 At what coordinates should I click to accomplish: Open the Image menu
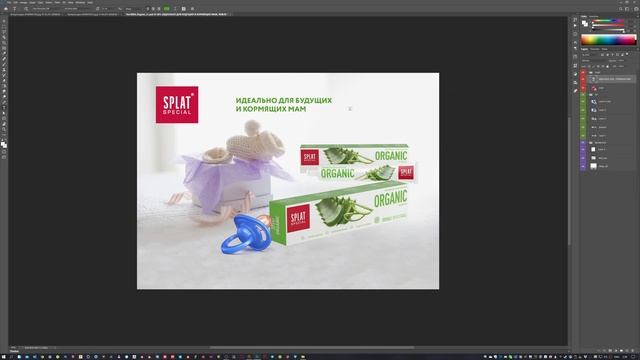tap(23, 2)
